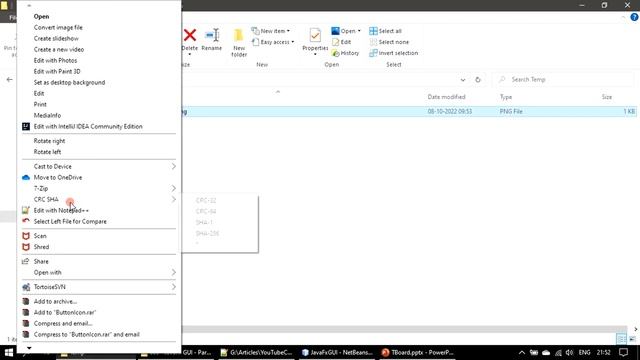Open TBoard.pptx PowerPoint from taskbar
The image size is (640, 360).
click(x=417, y=352)
